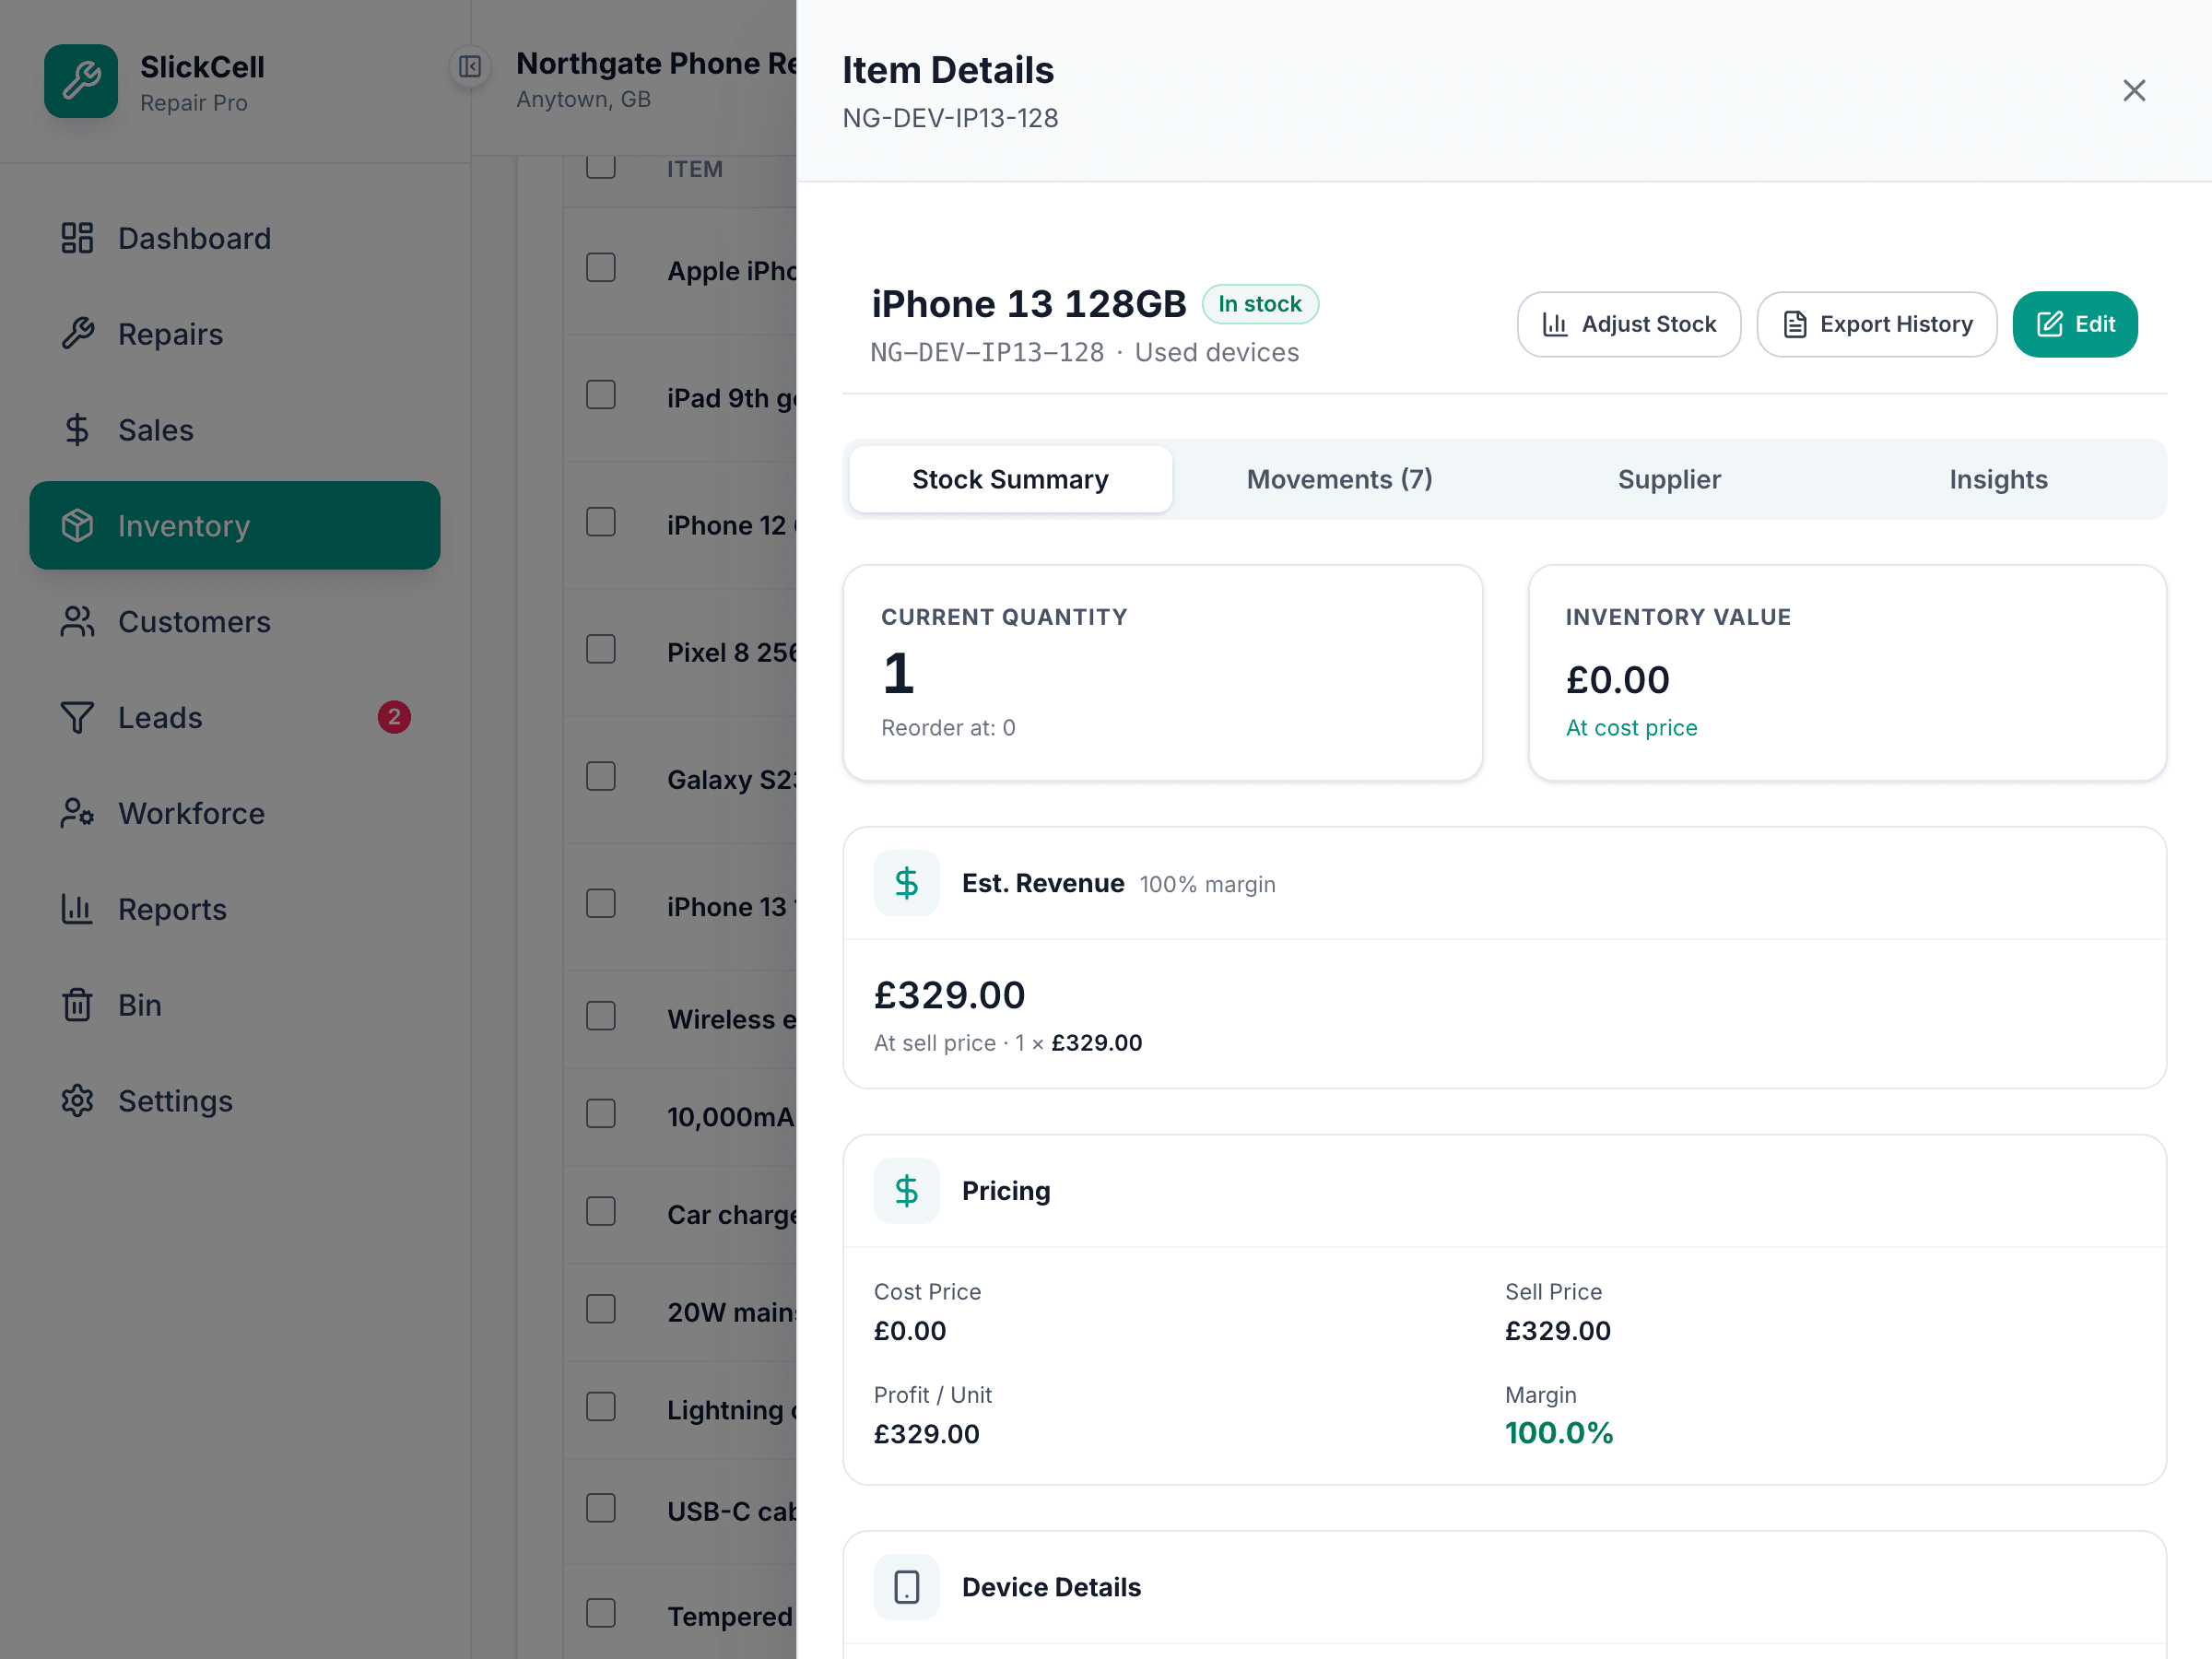Switch to the Insights tab

[1998, 480]
